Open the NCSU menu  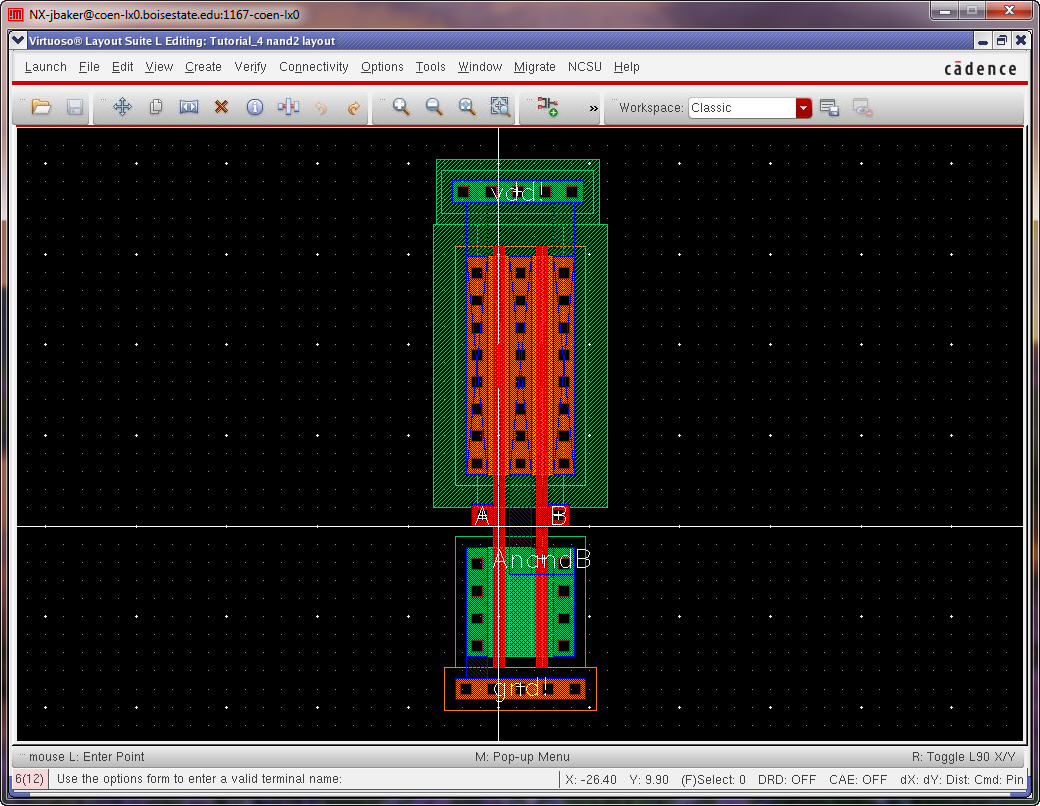(x=585, y=67)
